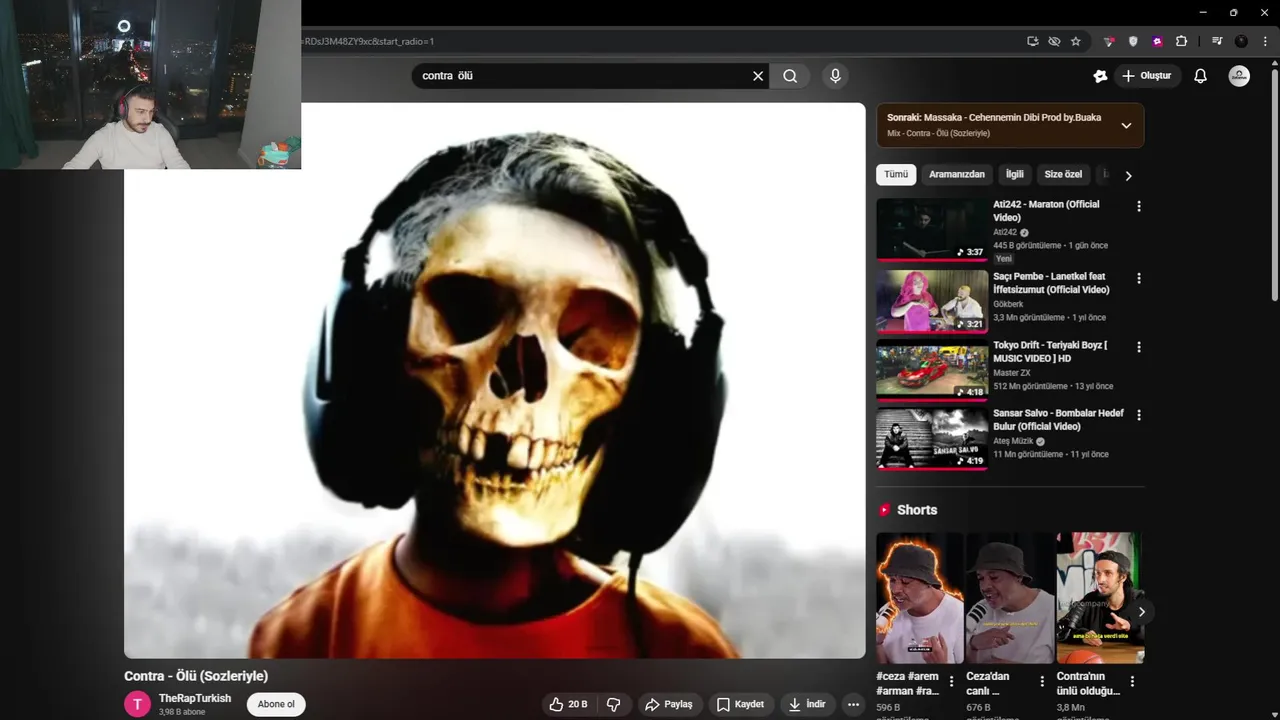Open the Ceza'dan canlı short thumbnail

click(1009, 598)
